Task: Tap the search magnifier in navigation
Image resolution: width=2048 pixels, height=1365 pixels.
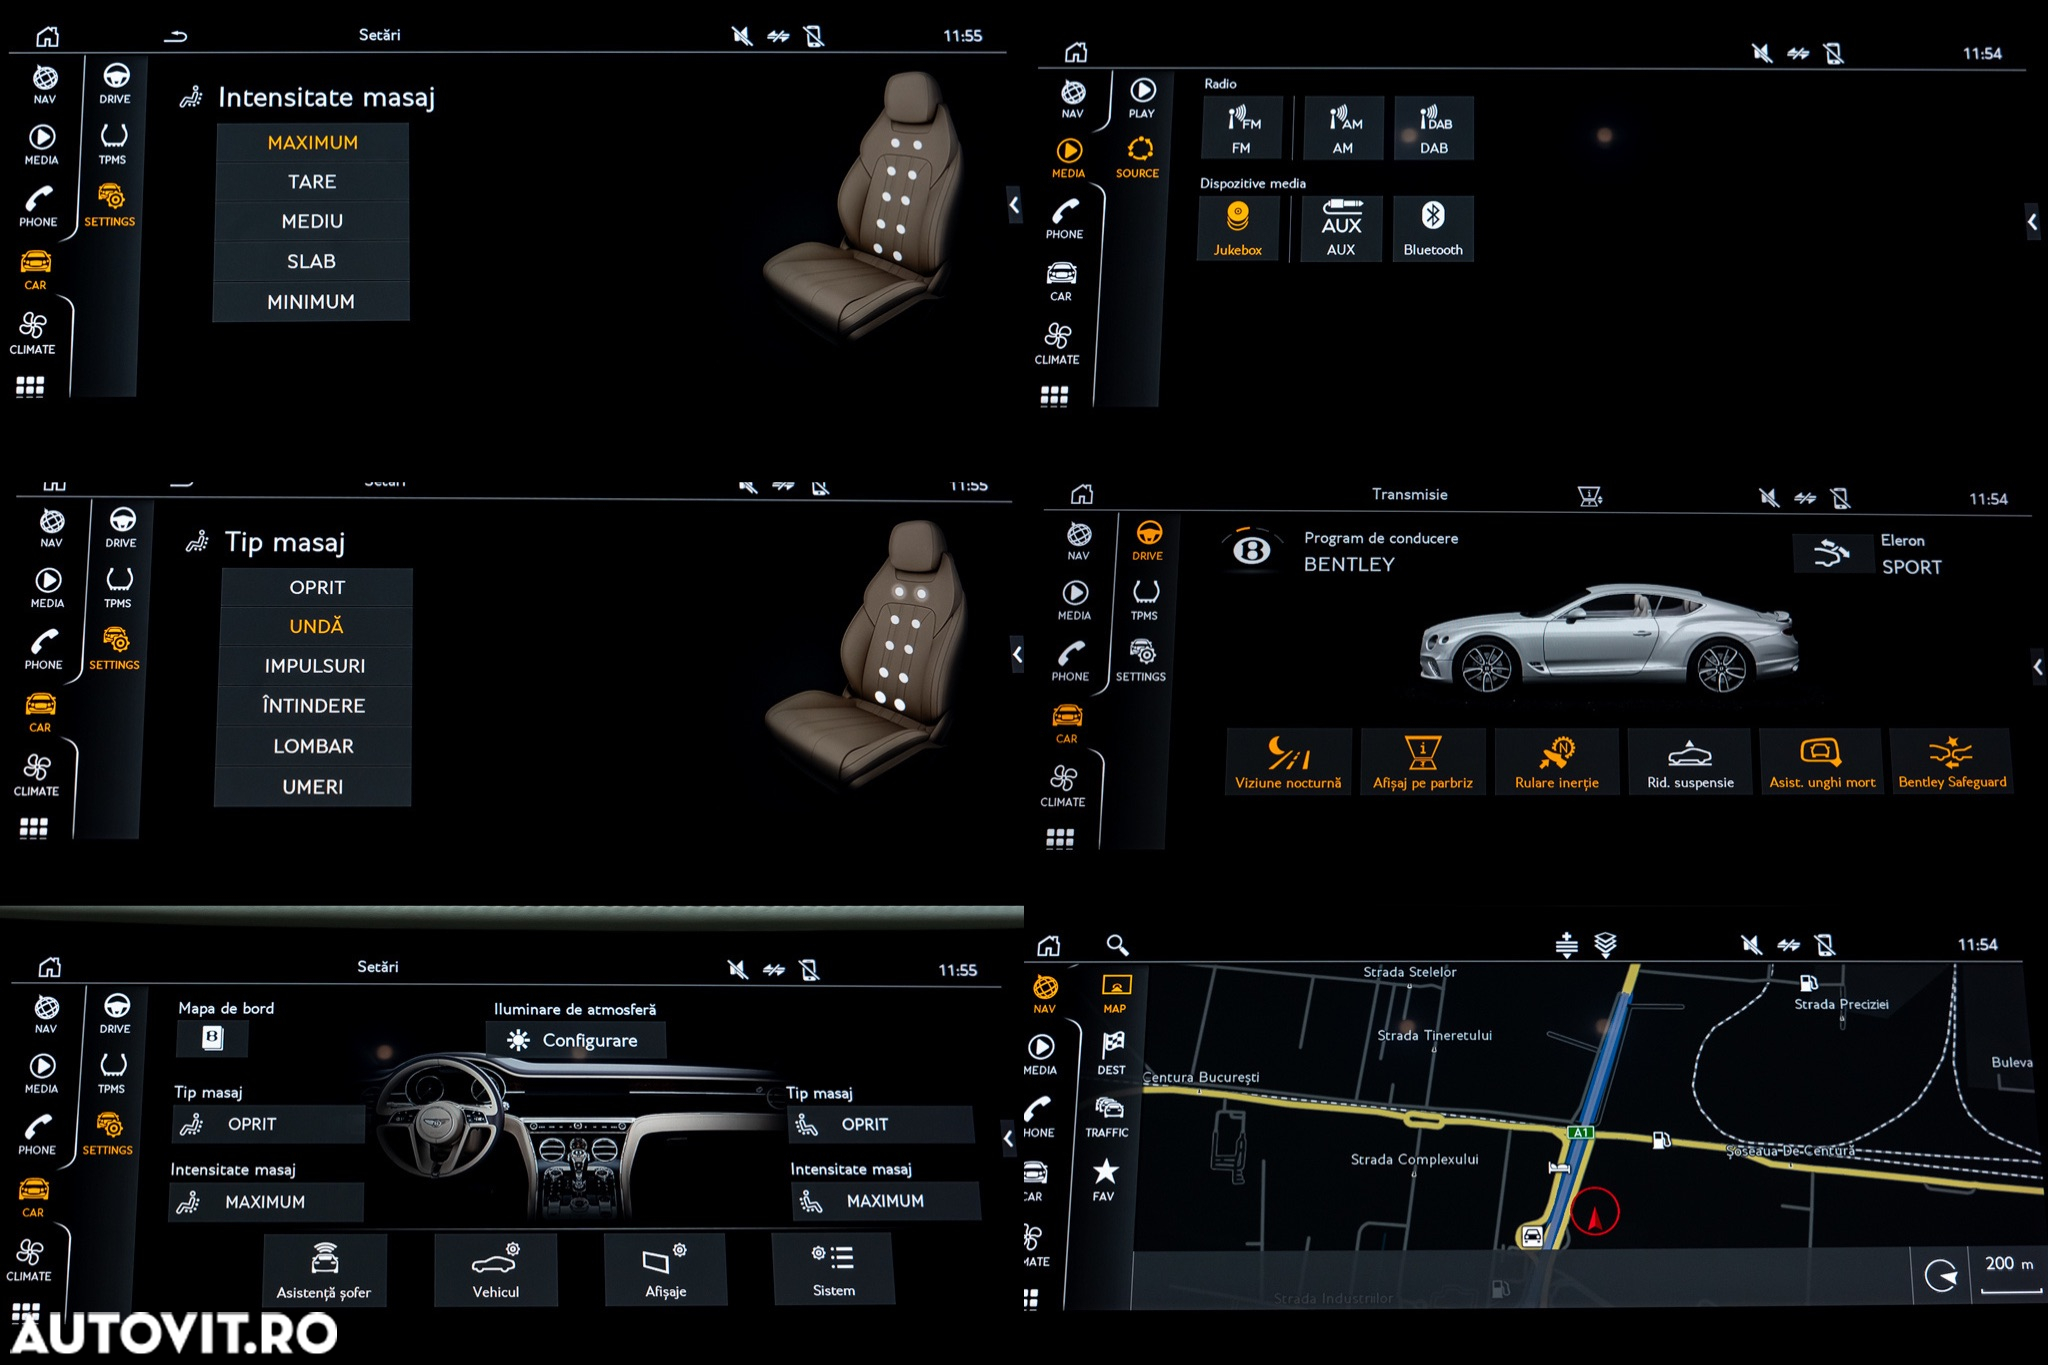Action: pos(1117,944)
